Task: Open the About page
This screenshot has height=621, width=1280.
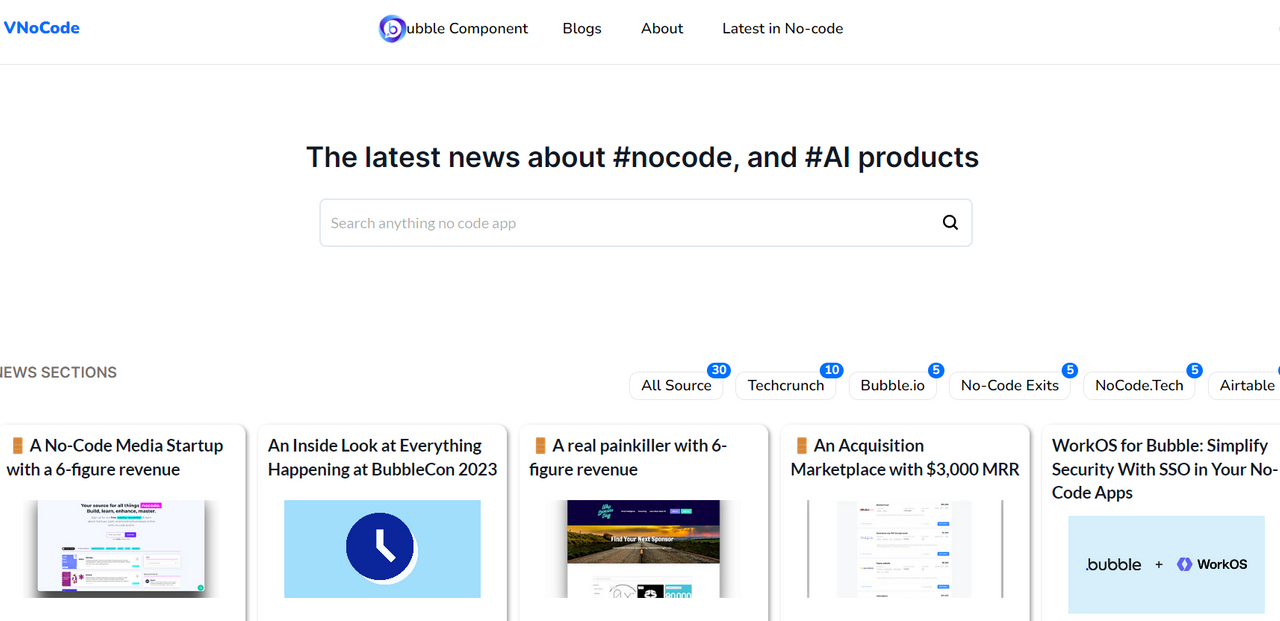Action: [662, 29]
